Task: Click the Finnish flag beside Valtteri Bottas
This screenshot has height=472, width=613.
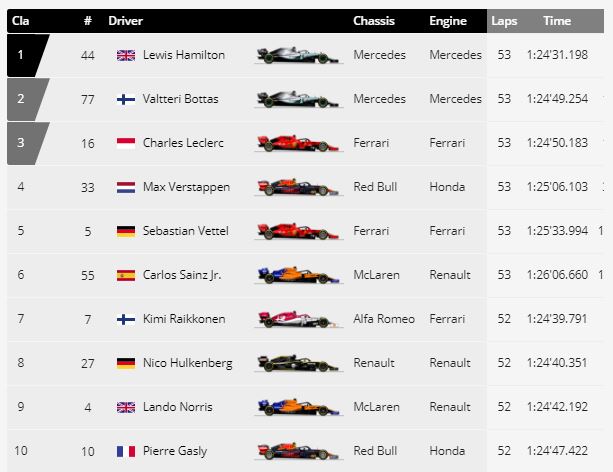Action: [127, 99]
